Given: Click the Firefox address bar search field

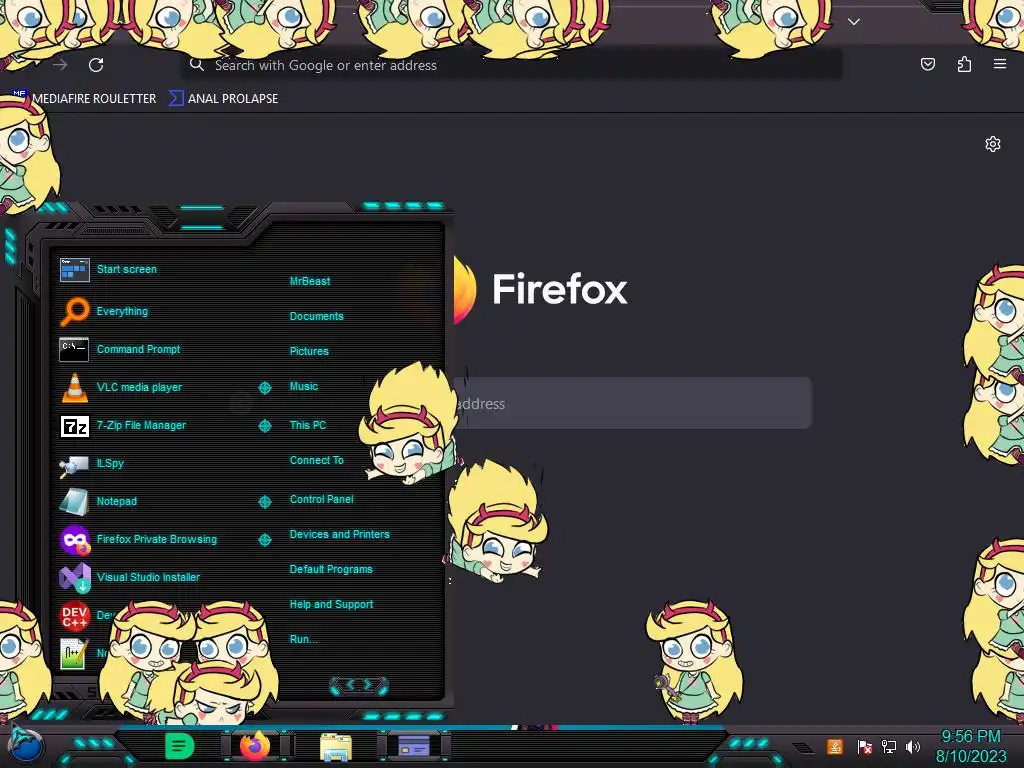Looking at the screenshot, I should [x=511, y=65].
